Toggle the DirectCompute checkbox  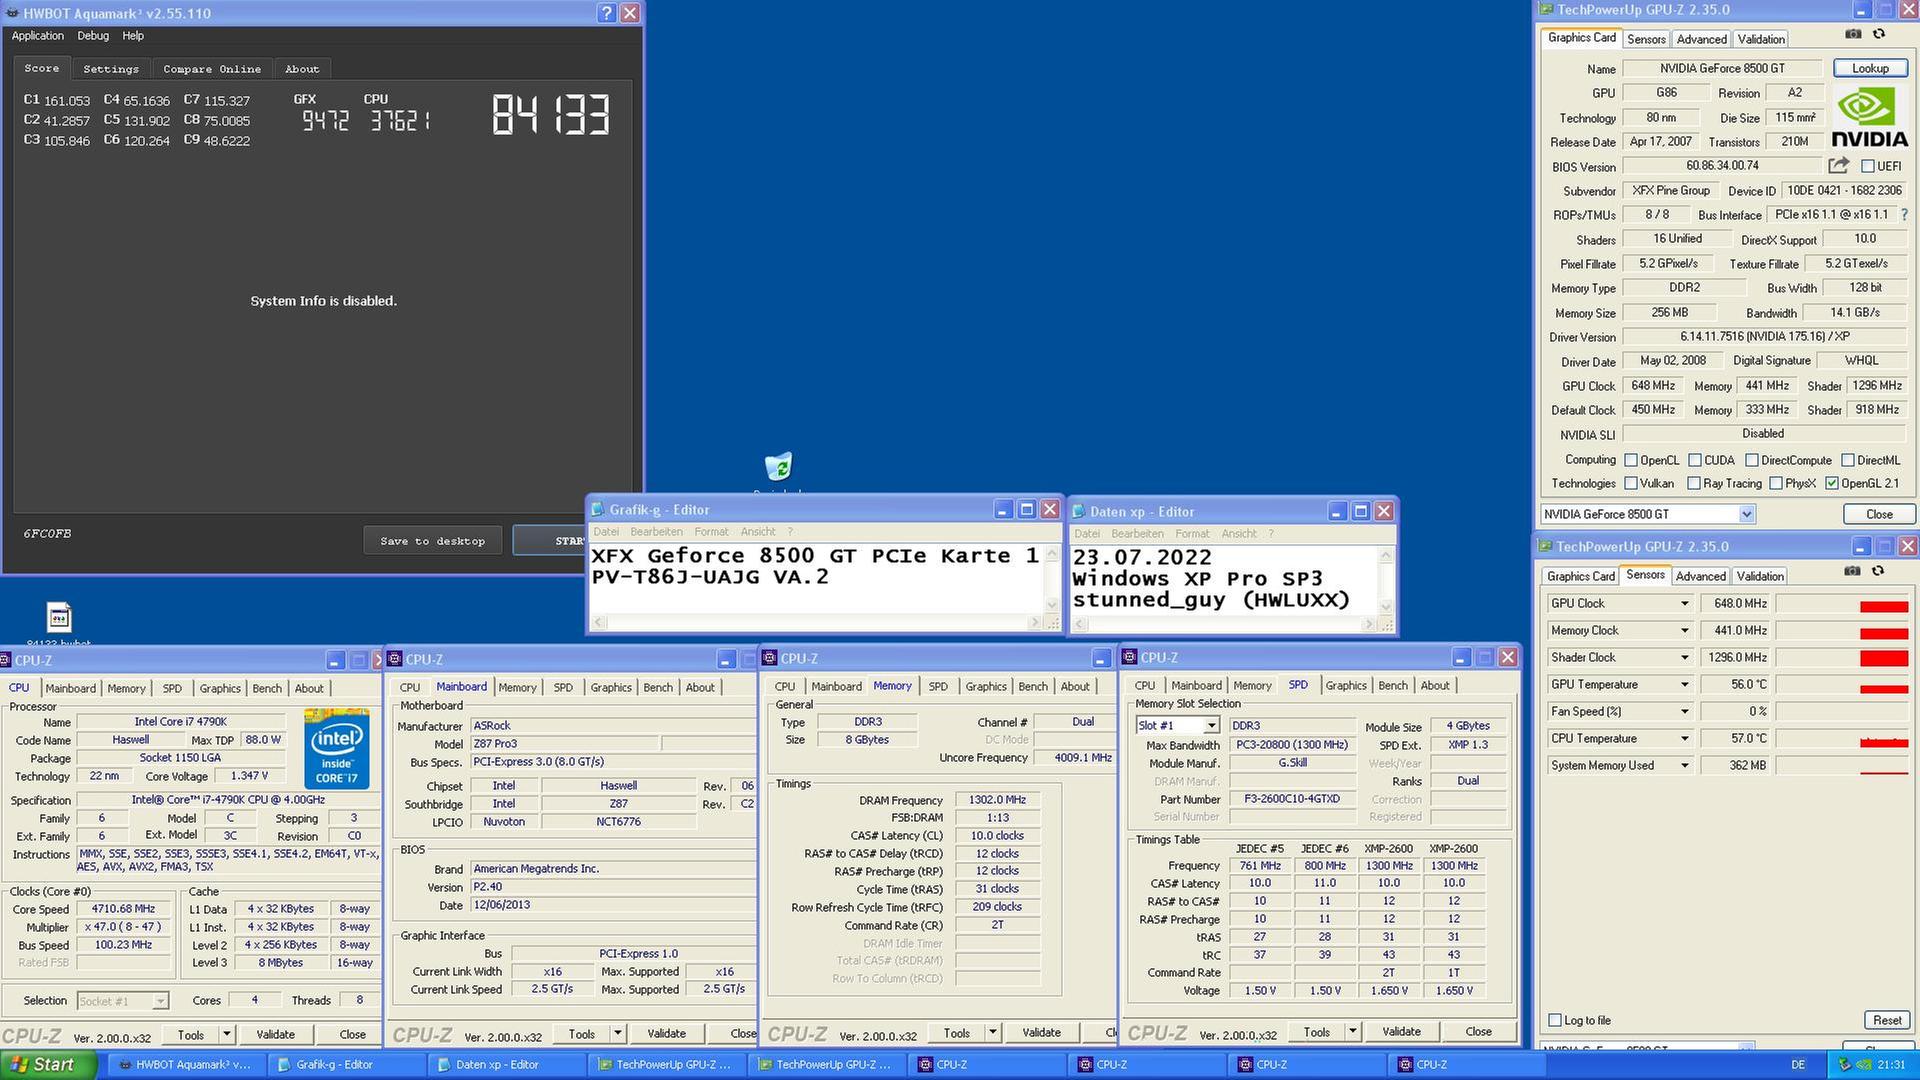point(1751,461)
